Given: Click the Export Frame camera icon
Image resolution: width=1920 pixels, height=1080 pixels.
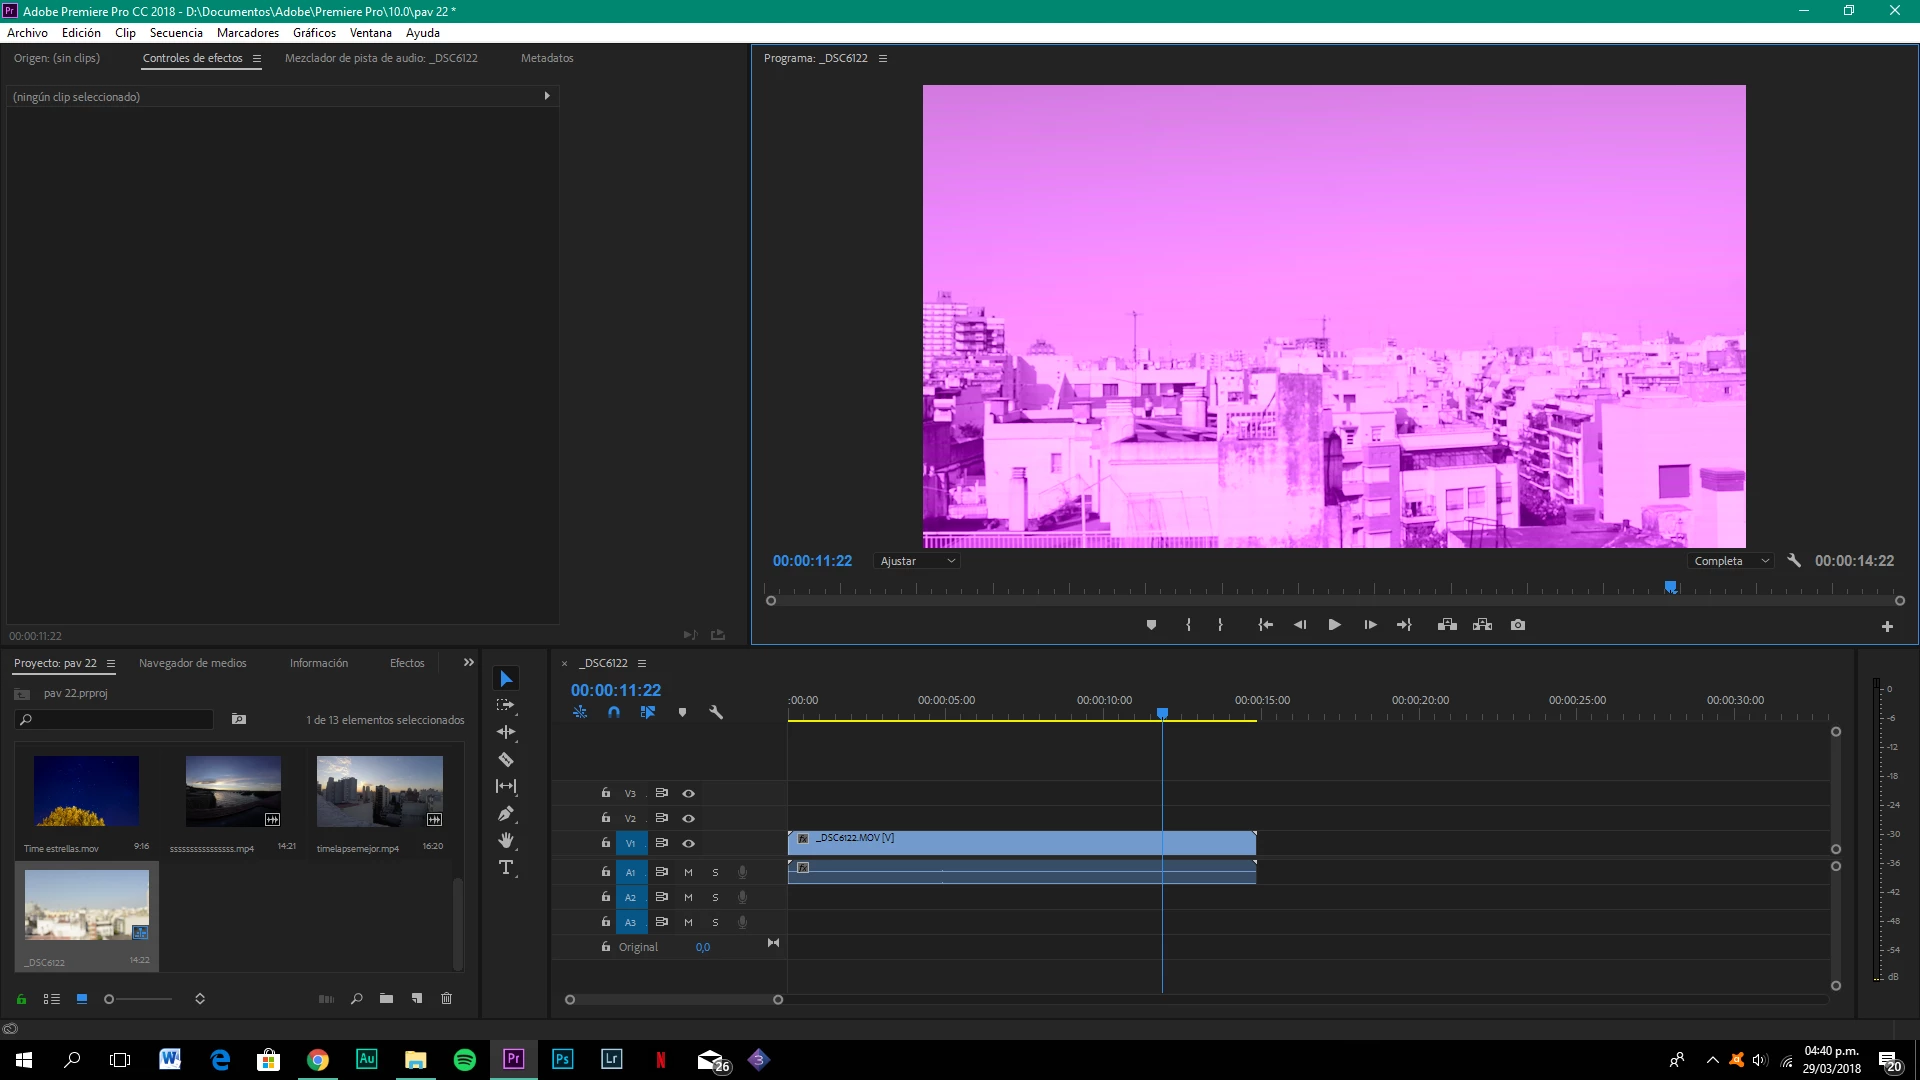Looking at the screenshot, I should click(x=1518, y=625).
